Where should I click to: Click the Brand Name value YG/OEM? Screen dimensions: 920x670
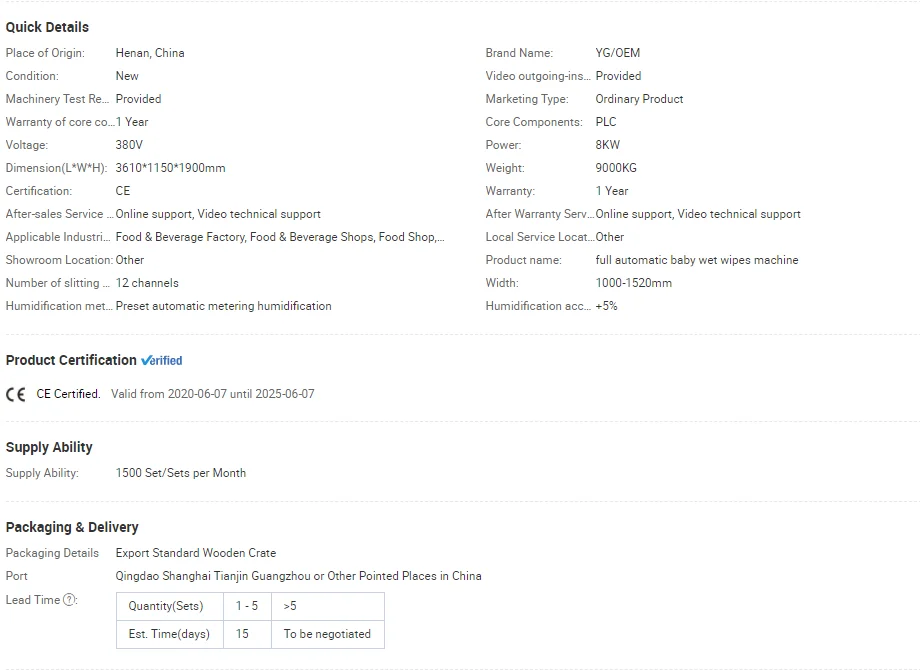pos(618,53)
